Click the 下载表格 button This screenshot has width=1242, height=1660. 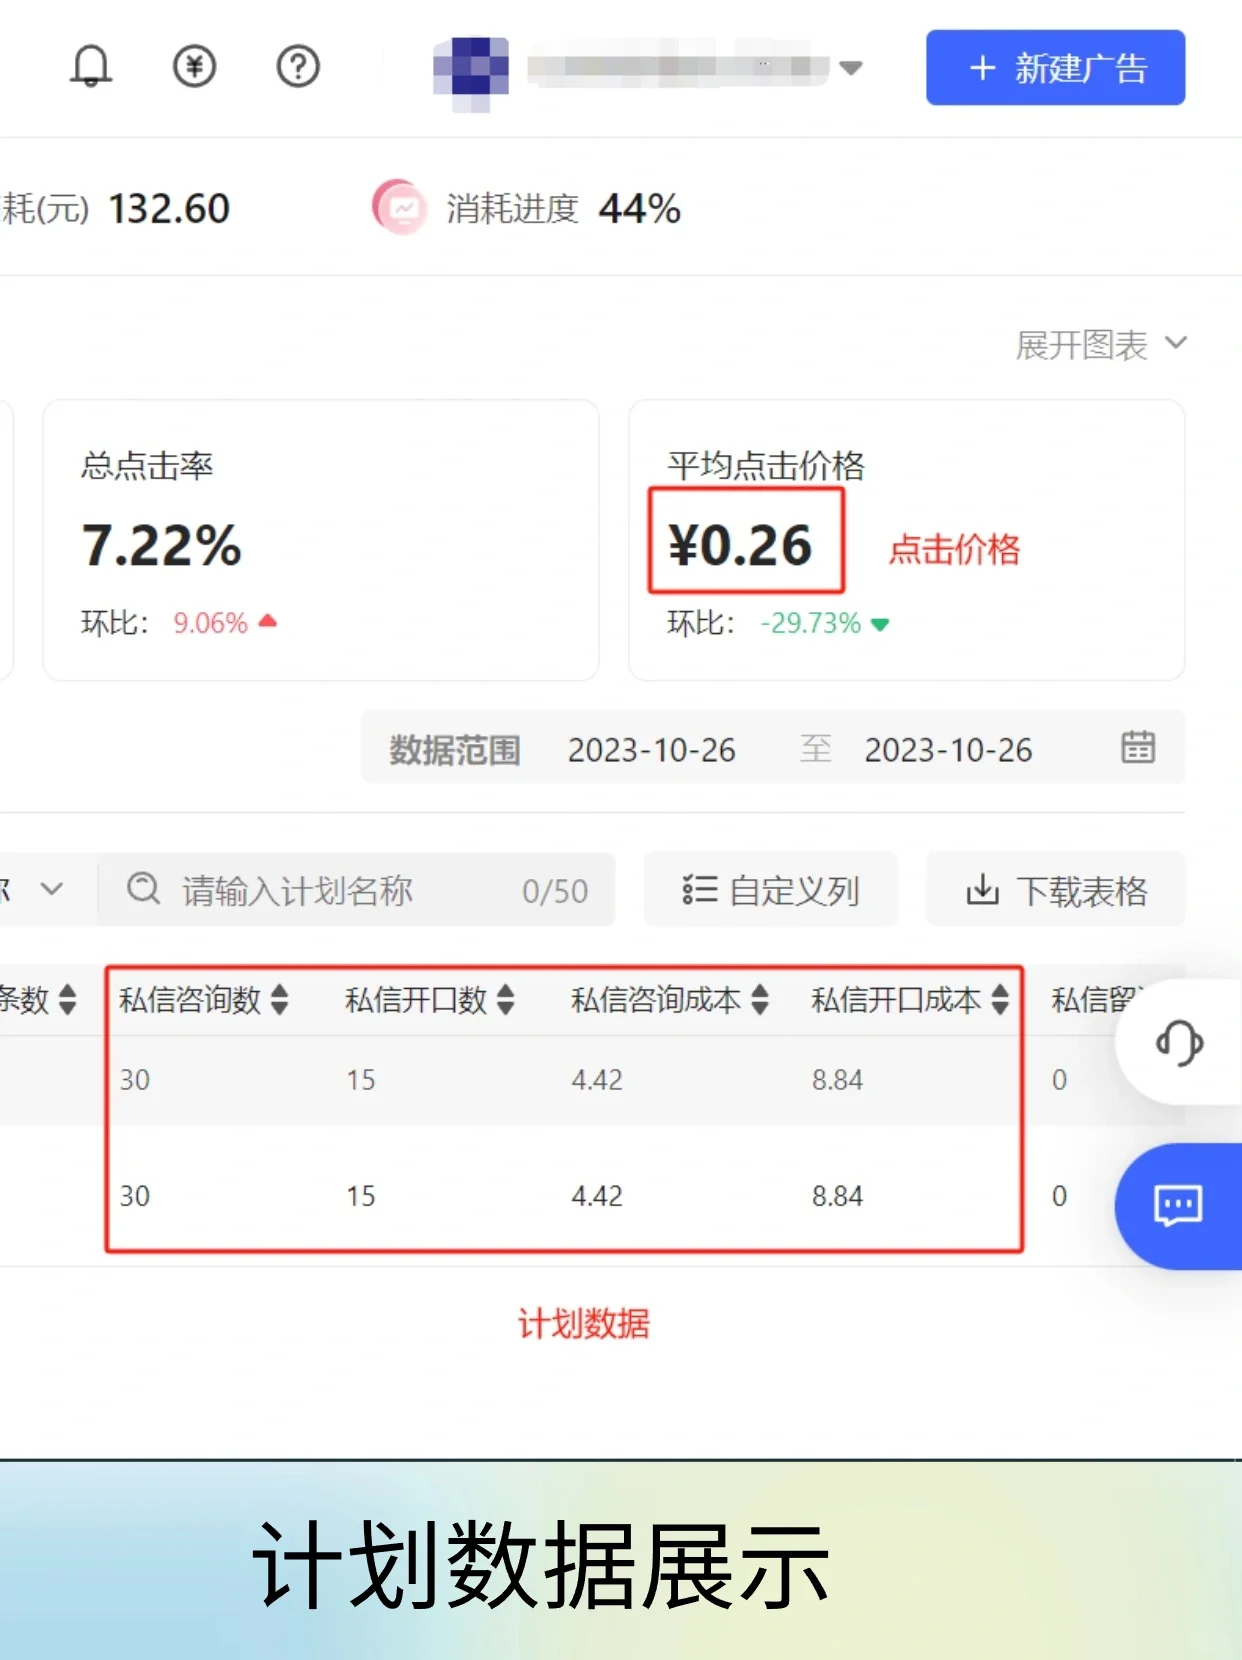pyautogui.click(x=1055, y=890)
